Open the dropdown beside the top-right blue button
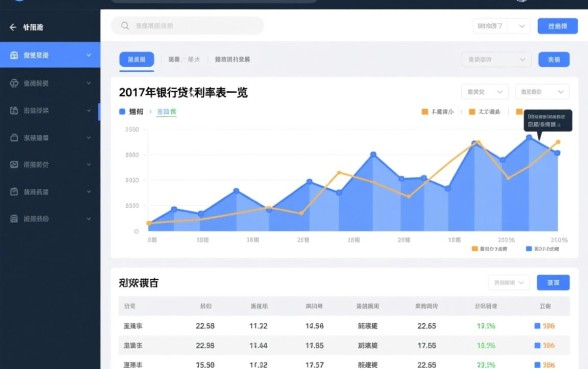The height and width of the screenshot is (369, 588). click(501, 26)
